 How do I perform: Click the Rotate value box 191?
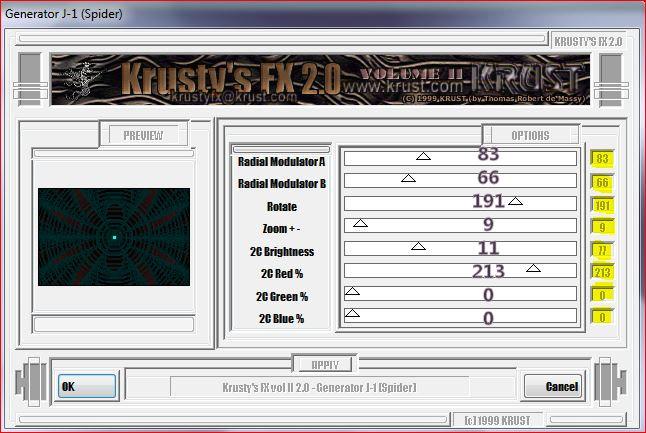coord(602,205)
